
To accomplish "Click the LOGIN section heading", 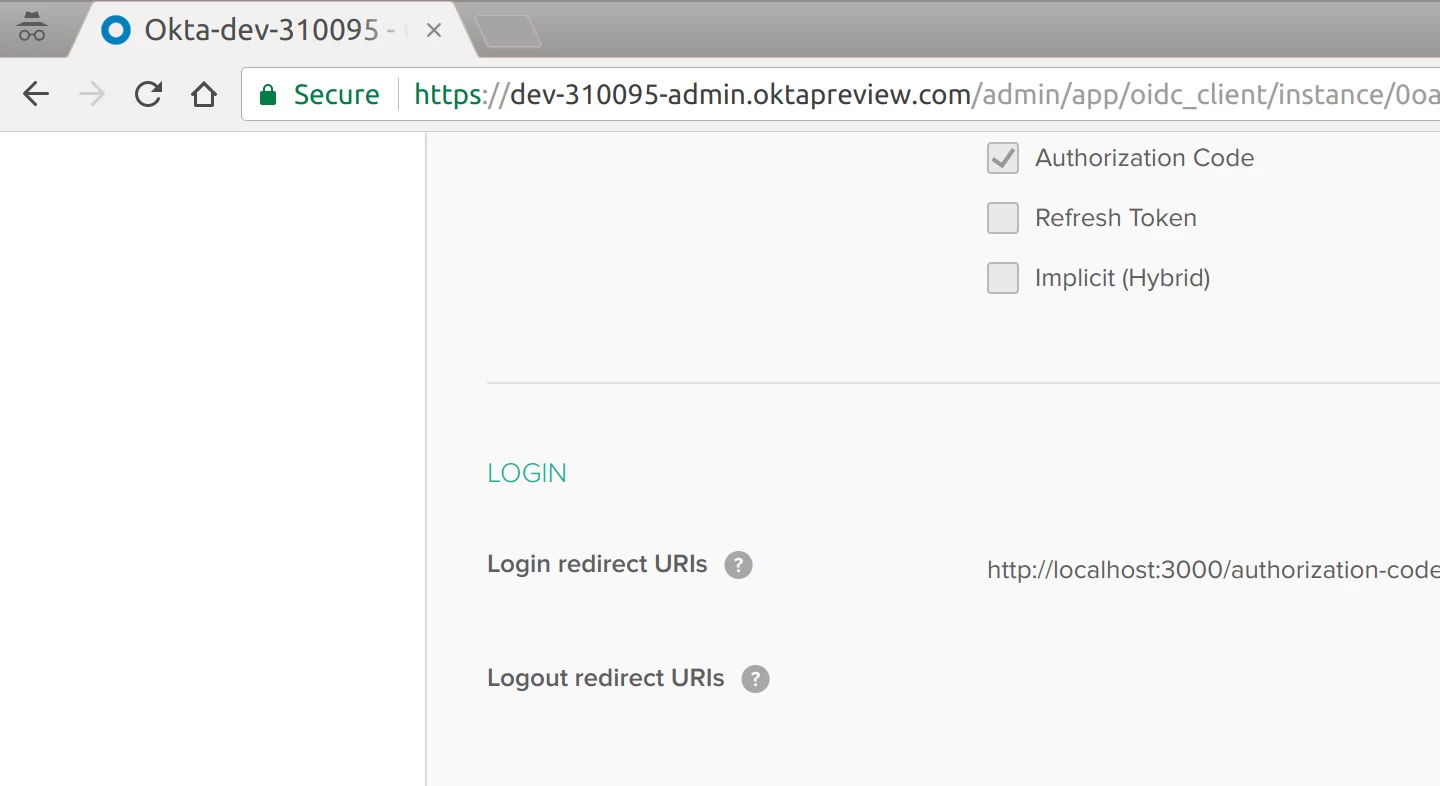I will click(x=527, y=473).
